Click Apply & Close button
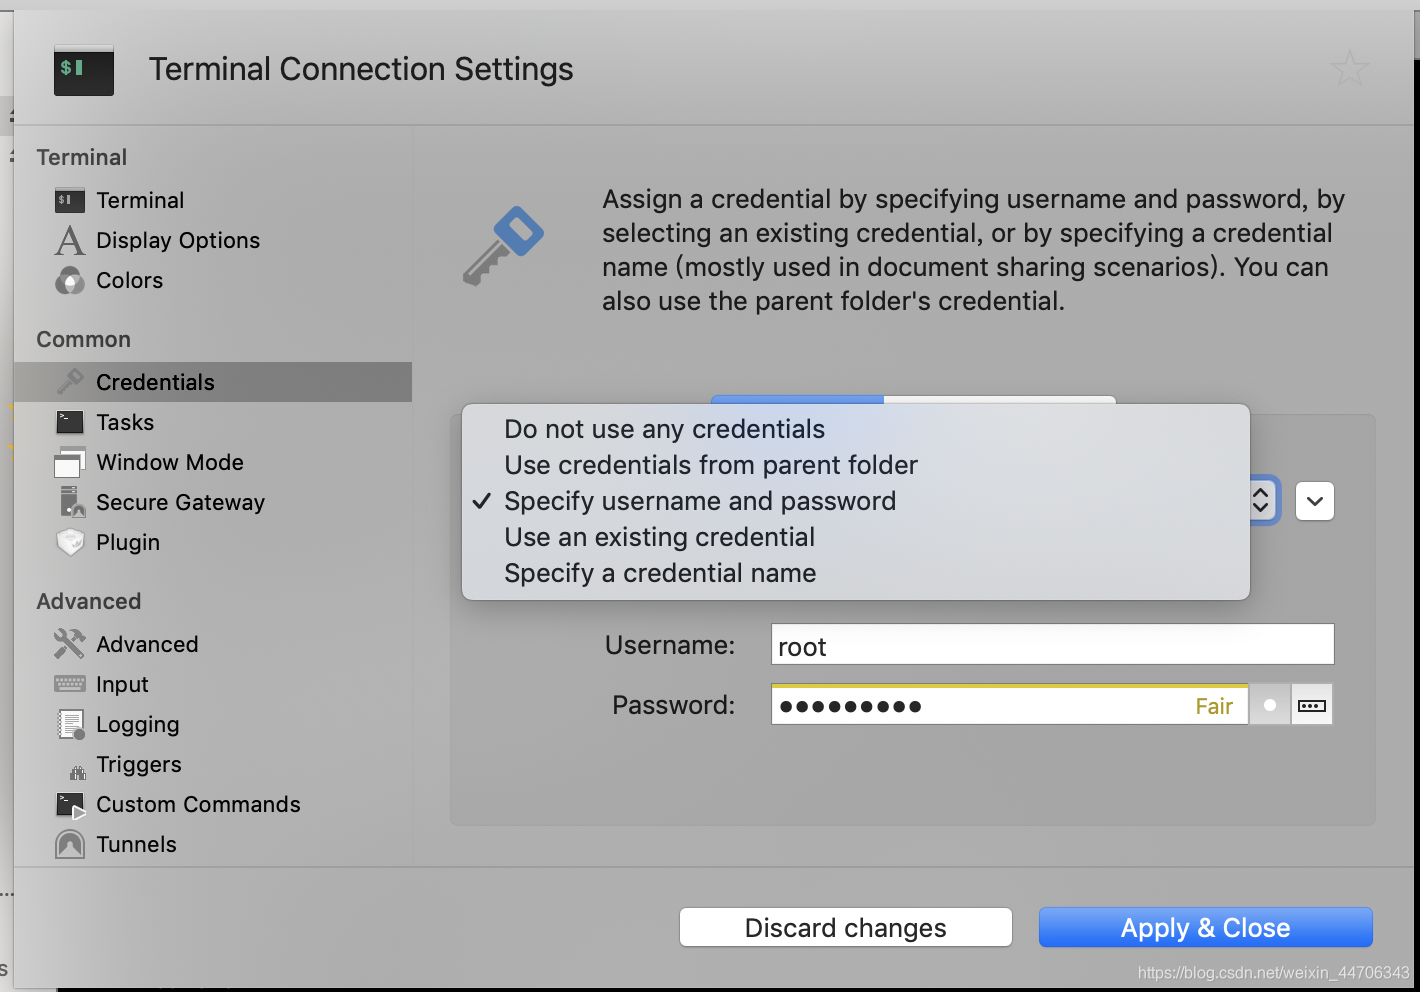This screenshot has width=1420, height=992. [x=1206, y=928]
